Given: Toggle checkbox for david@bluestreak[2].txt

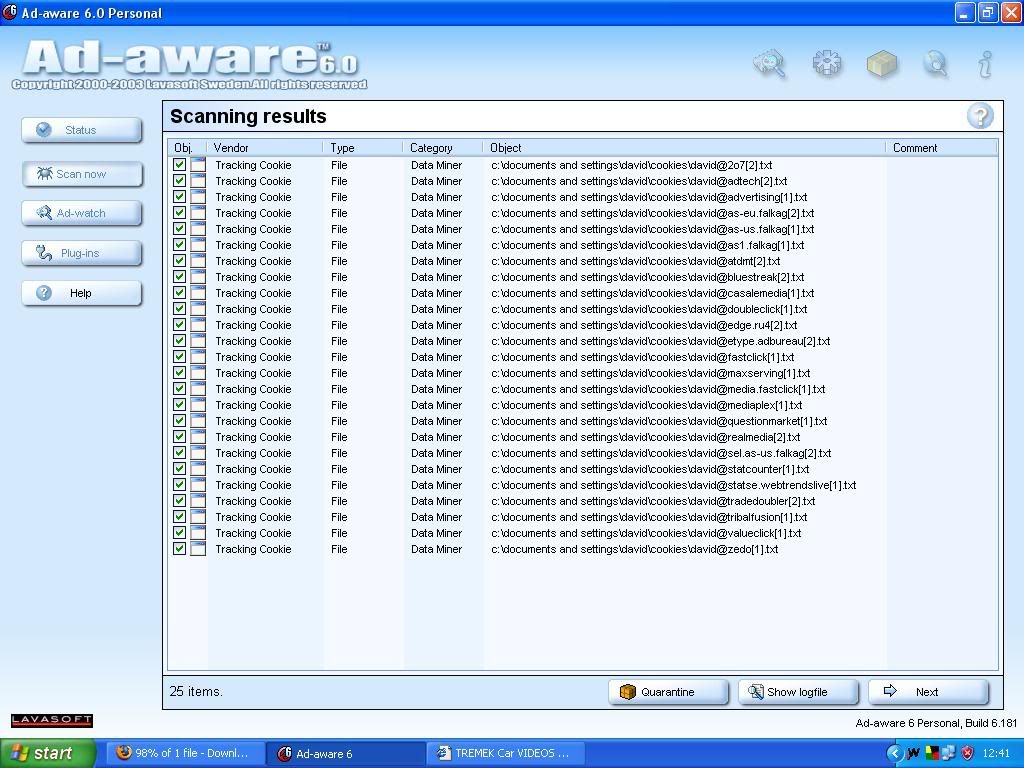Looking at the screenshot, I should 180,277.
